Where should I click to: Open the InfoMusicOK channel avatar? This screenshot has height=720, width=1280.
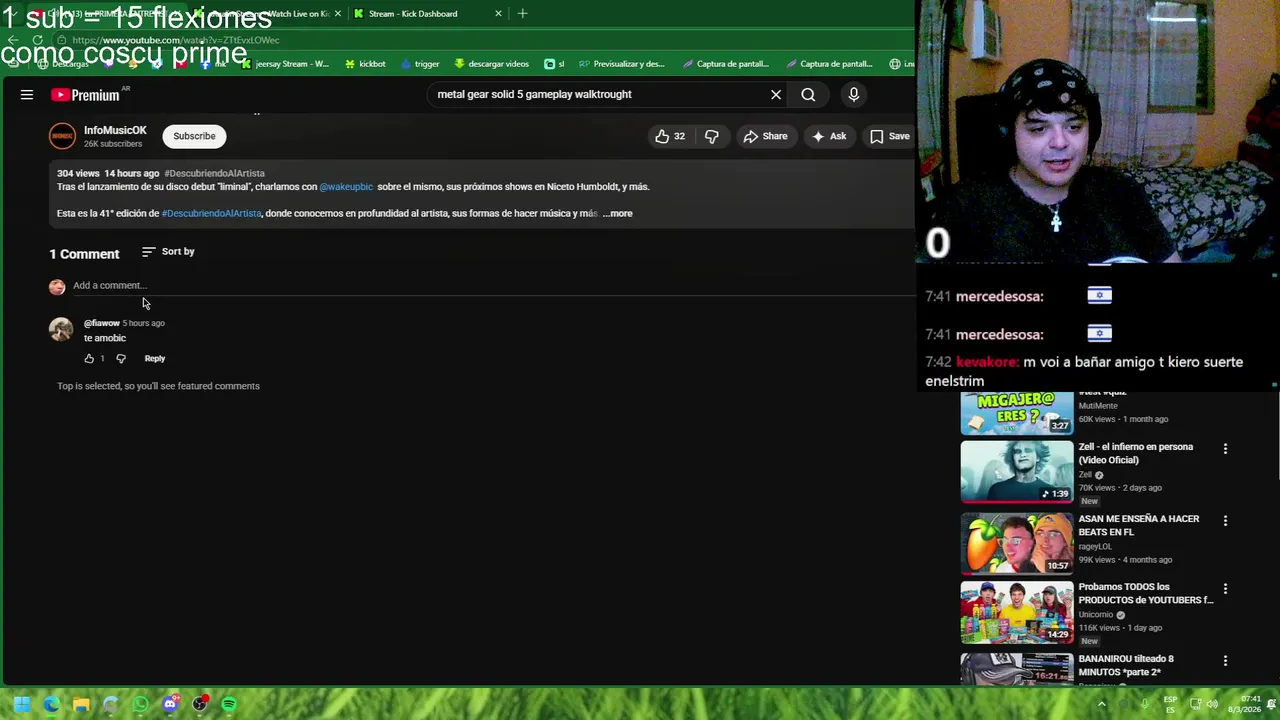(x=62, y=136)
